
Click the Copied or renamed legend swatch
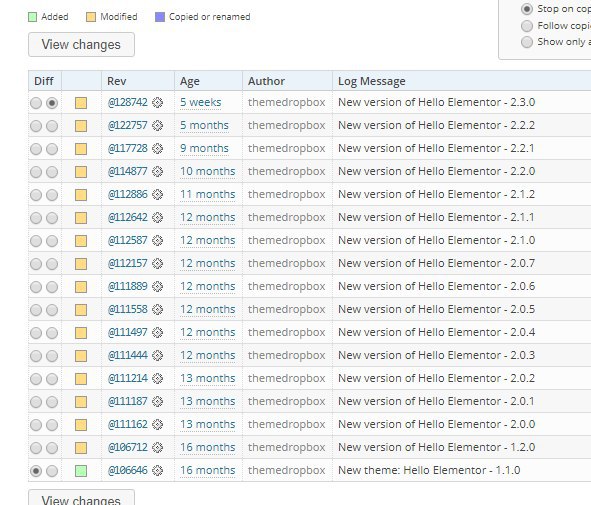160,17
